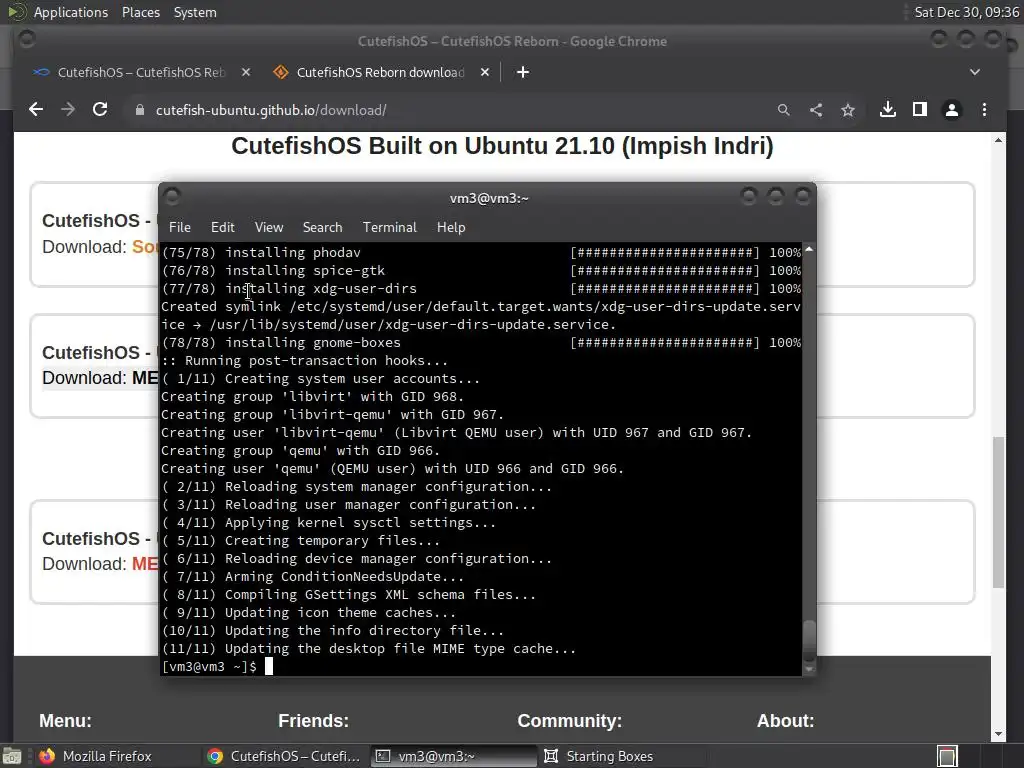Click the padlock site info icon
Screen dimensions: 1024x768
click(x=139, y=110)
